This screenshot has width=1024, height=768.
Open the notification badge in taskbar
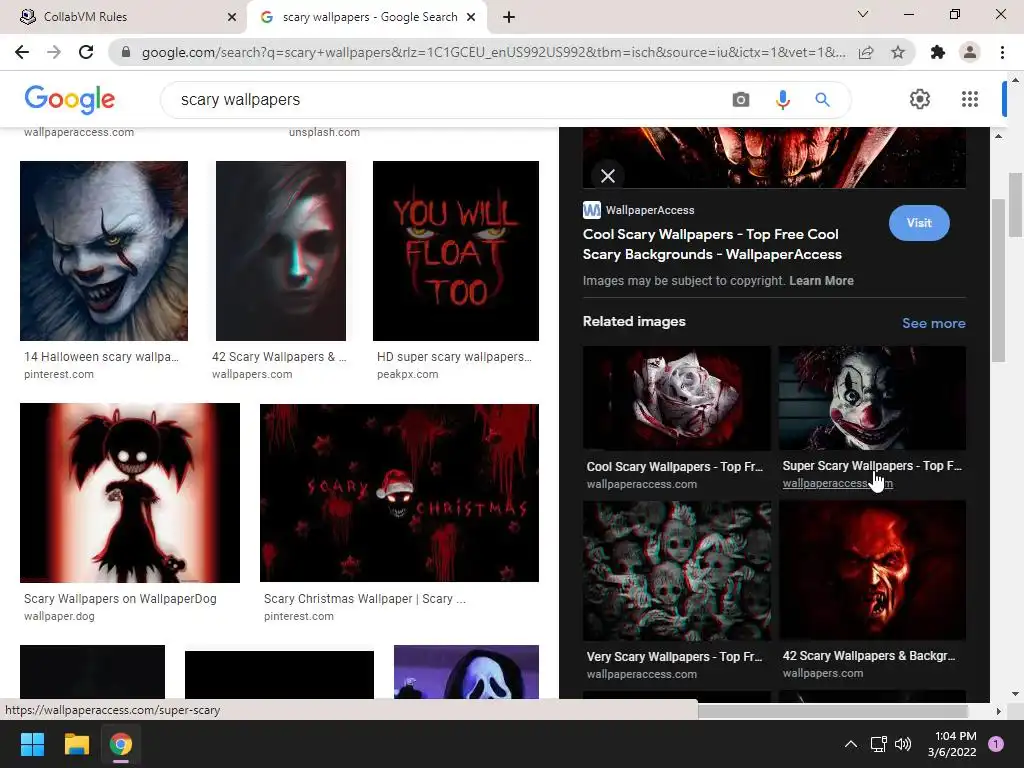tap(996, 743)
